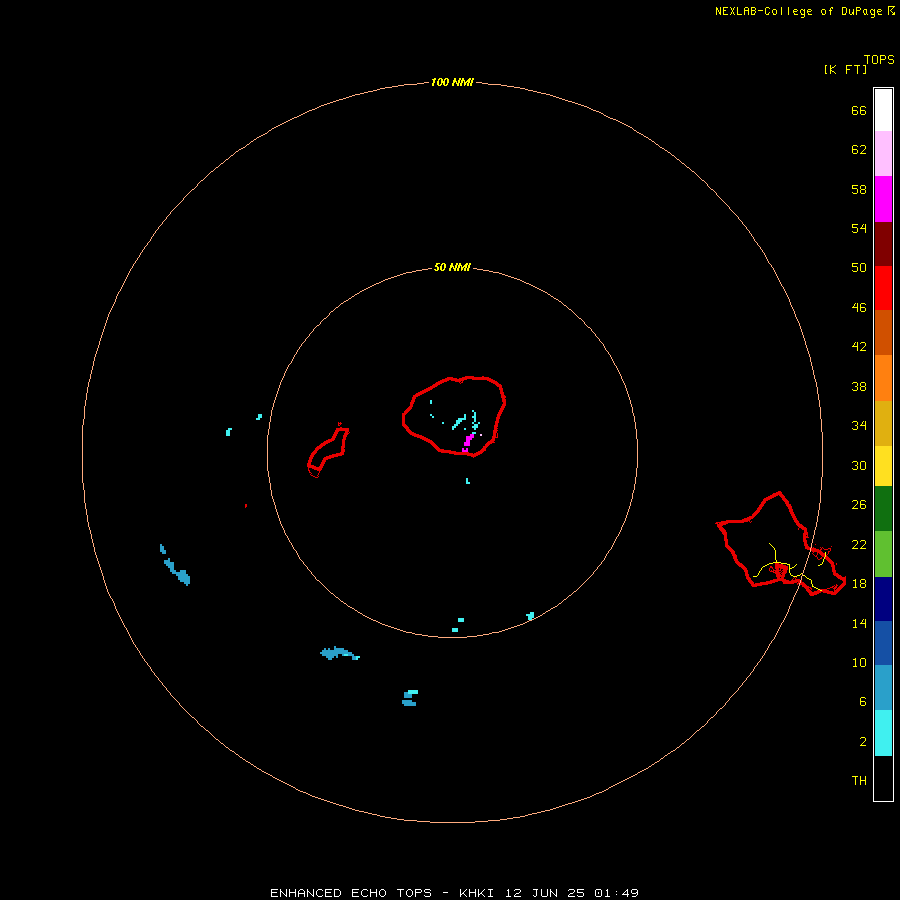The width and height of the screenshot is (900, 900).
Task: Click the light pink 62 K FT swatch
Action: (x=883, y=154)
